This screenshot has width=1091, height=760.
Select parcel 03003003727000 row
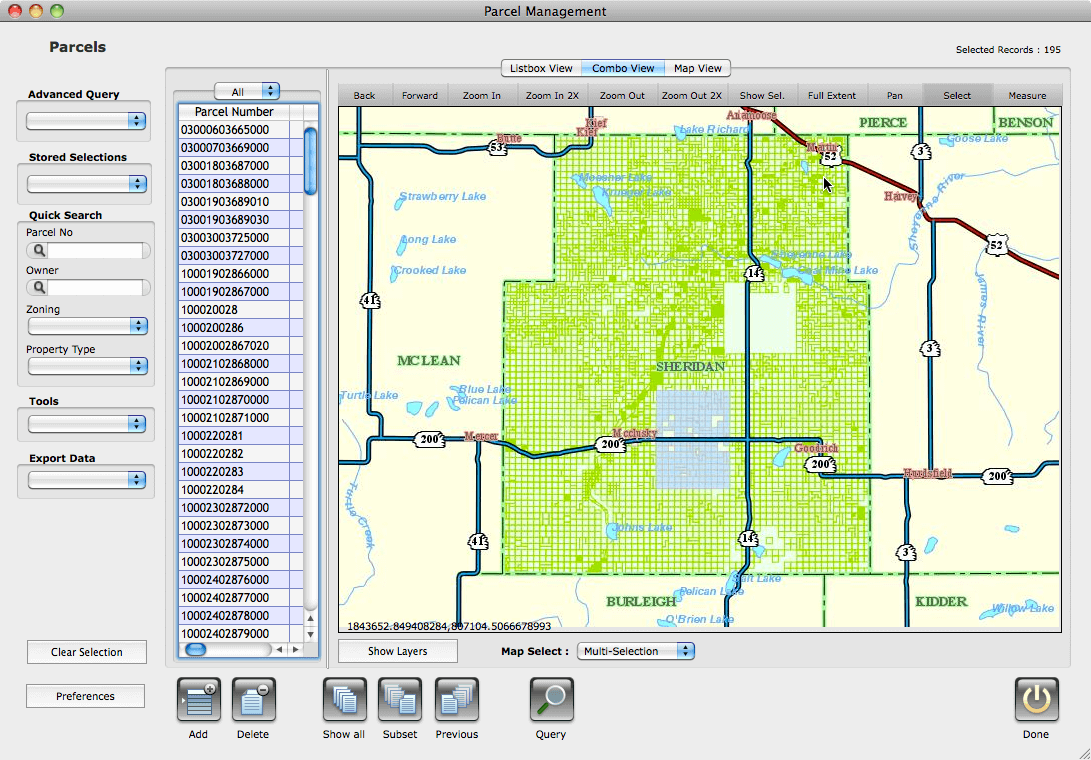point(241,255)
